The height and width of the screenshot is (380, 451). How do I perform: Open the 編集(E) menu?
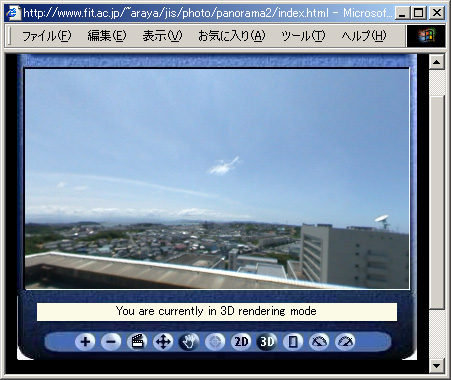pos(107,36)
